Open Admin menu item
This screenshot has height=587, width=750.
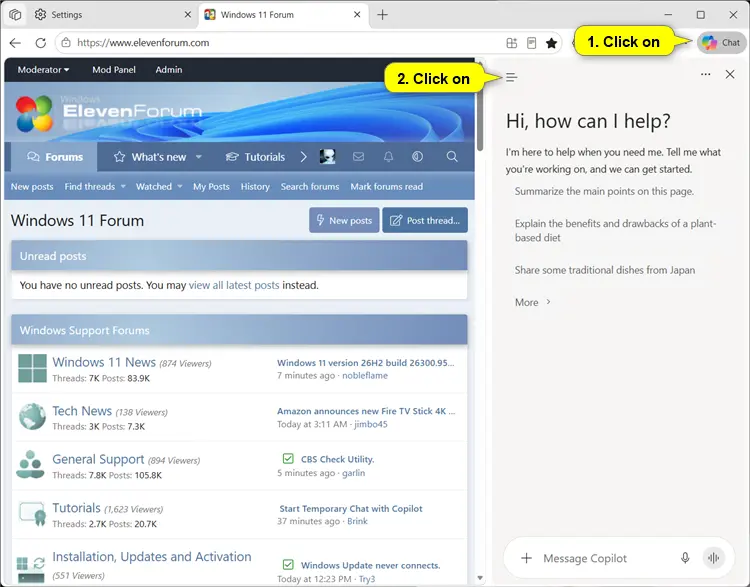169,70
